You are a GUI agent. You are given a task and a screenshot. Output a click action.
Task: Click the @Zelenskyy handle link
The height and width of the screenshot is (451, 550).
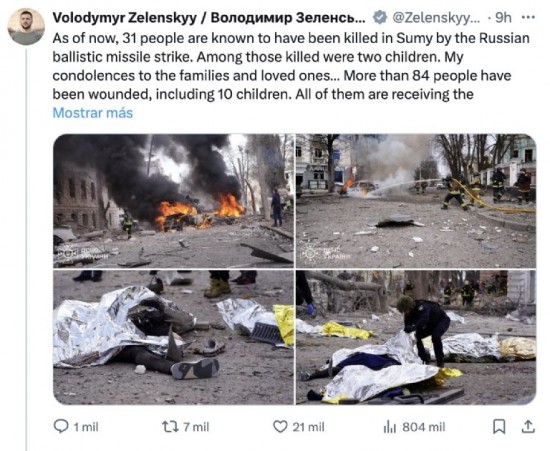click(436, 18)
